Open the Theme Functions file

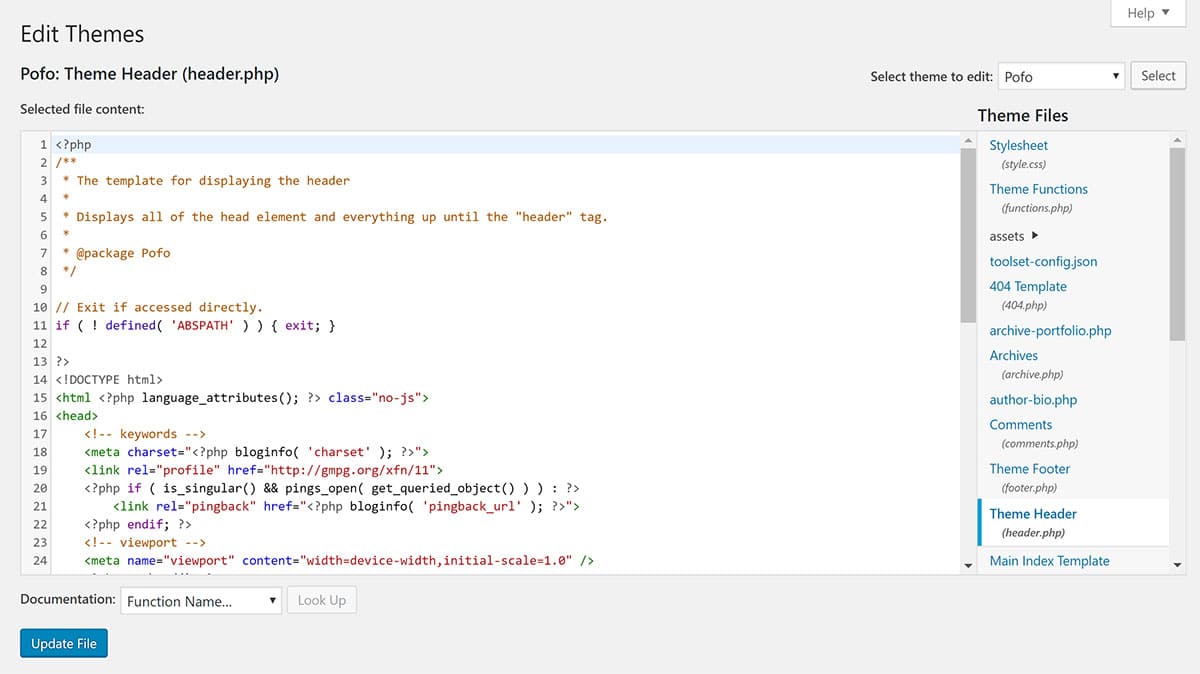click(1038, 189)
